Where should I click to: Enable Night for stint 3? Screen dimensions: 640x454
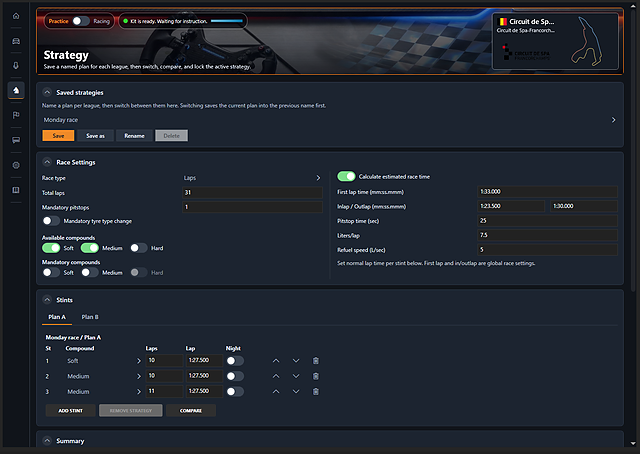tap(235, 392)
